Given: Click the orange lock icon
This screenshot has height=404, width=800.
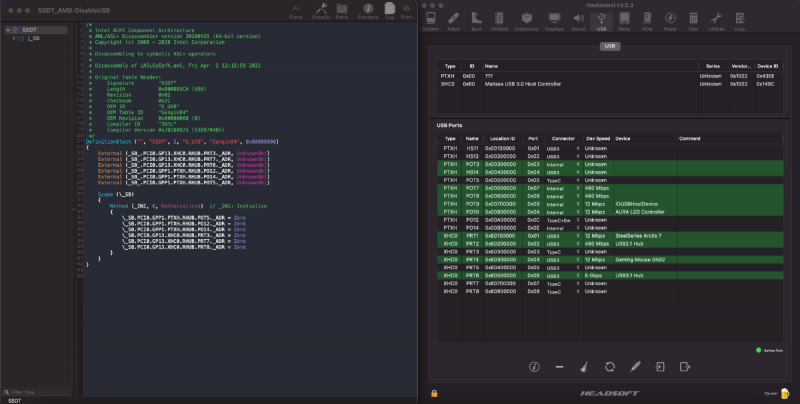Looking at the screenshot, I should pyautogui.click(x=433, y=393).
